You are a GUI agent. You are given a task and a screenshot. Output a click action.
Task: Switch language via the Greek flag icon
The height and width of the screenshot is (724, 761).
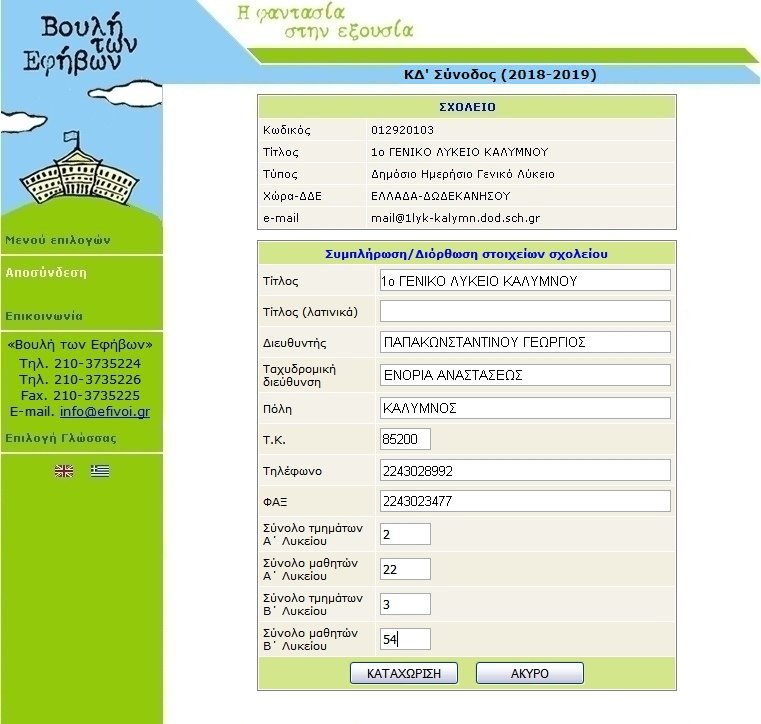click(100, 471)
